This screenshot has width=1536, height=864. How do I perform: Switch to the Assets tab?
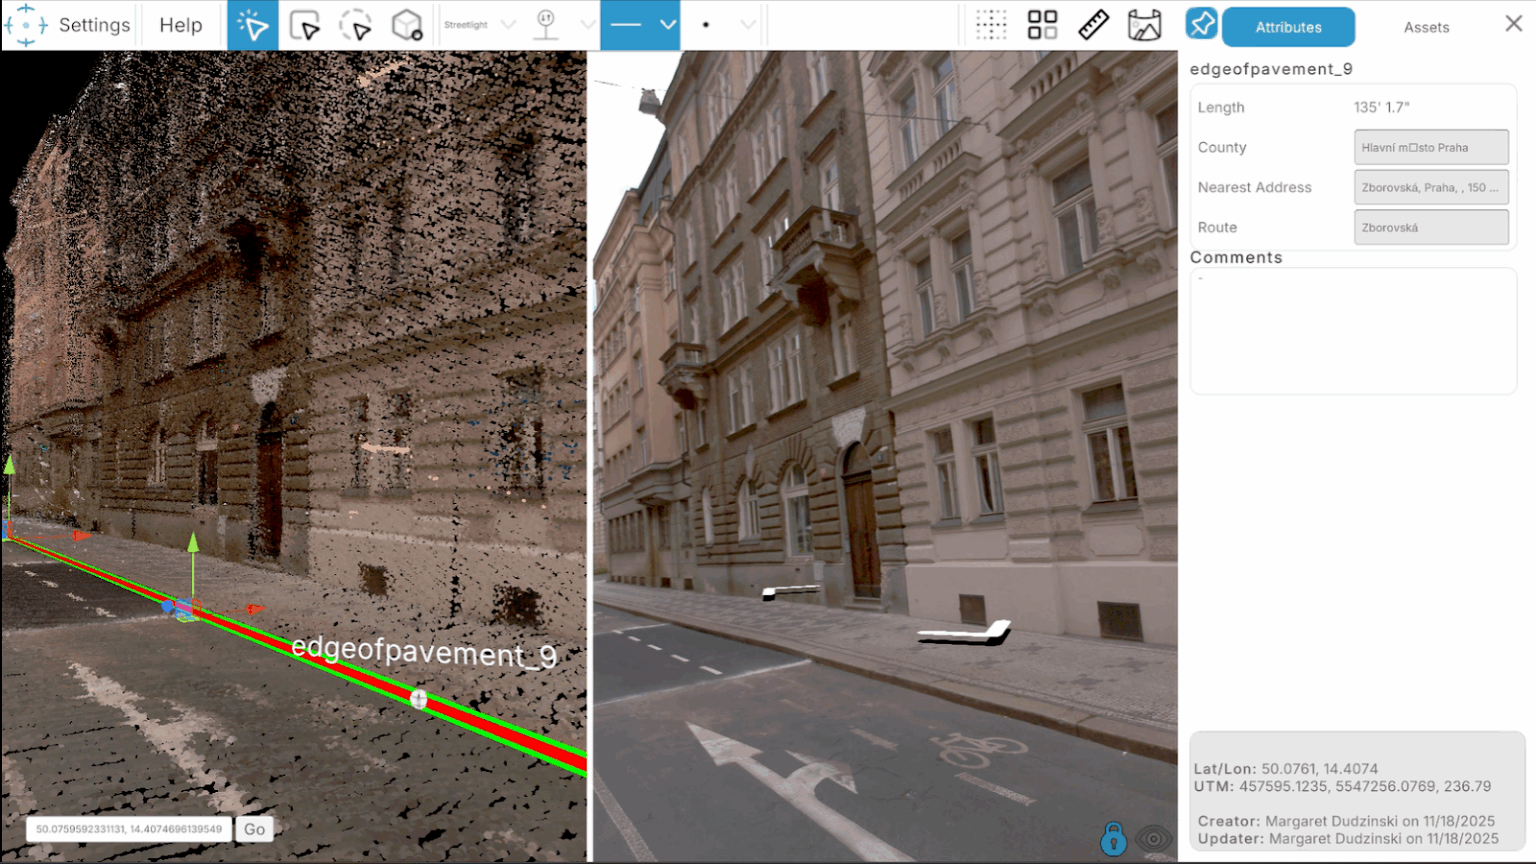click(1426, 27)
